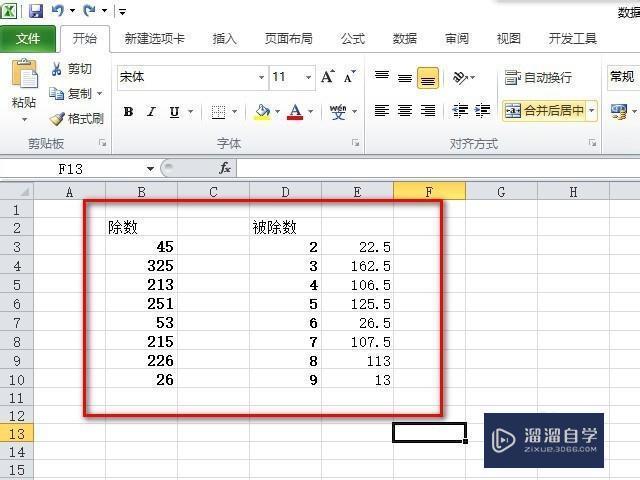This screenshot has height=480, width=640.
Task: Switch to the 插入 (Insert) tab
Action: tap(224, 39)
